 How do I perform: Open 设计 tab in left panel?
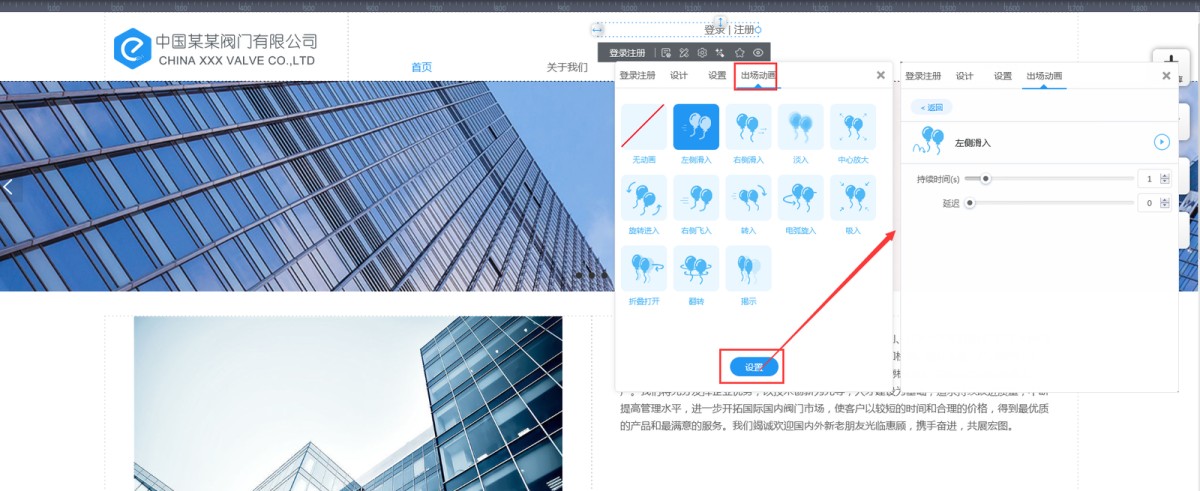(679, 75)
